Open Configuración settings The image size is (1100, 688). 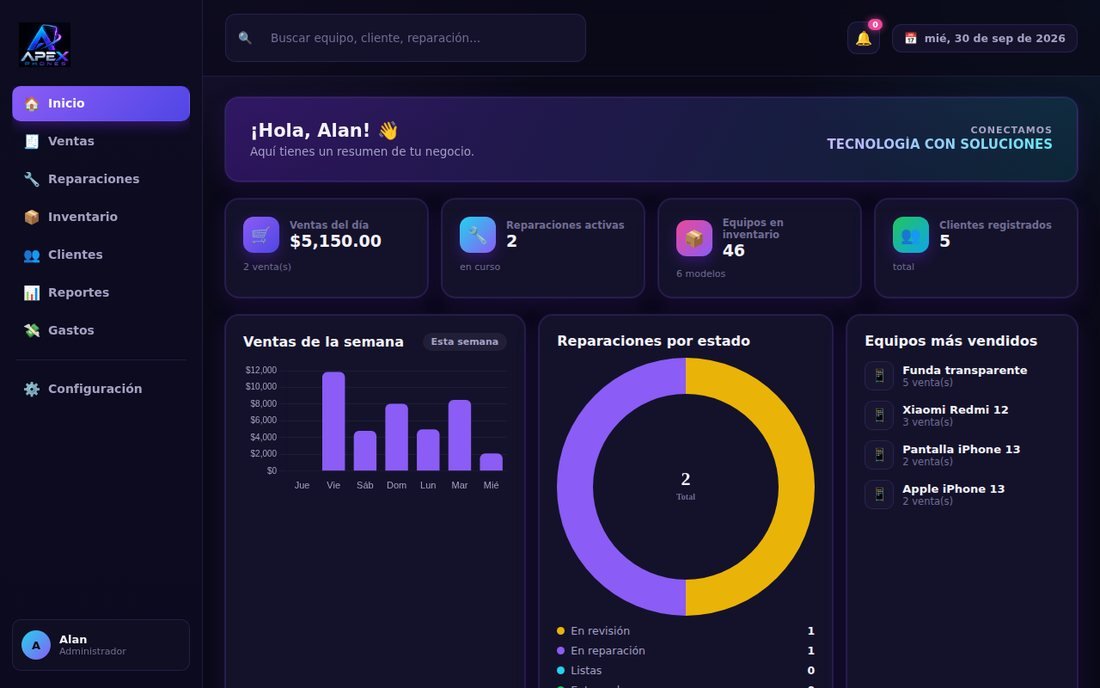[101, 389]
